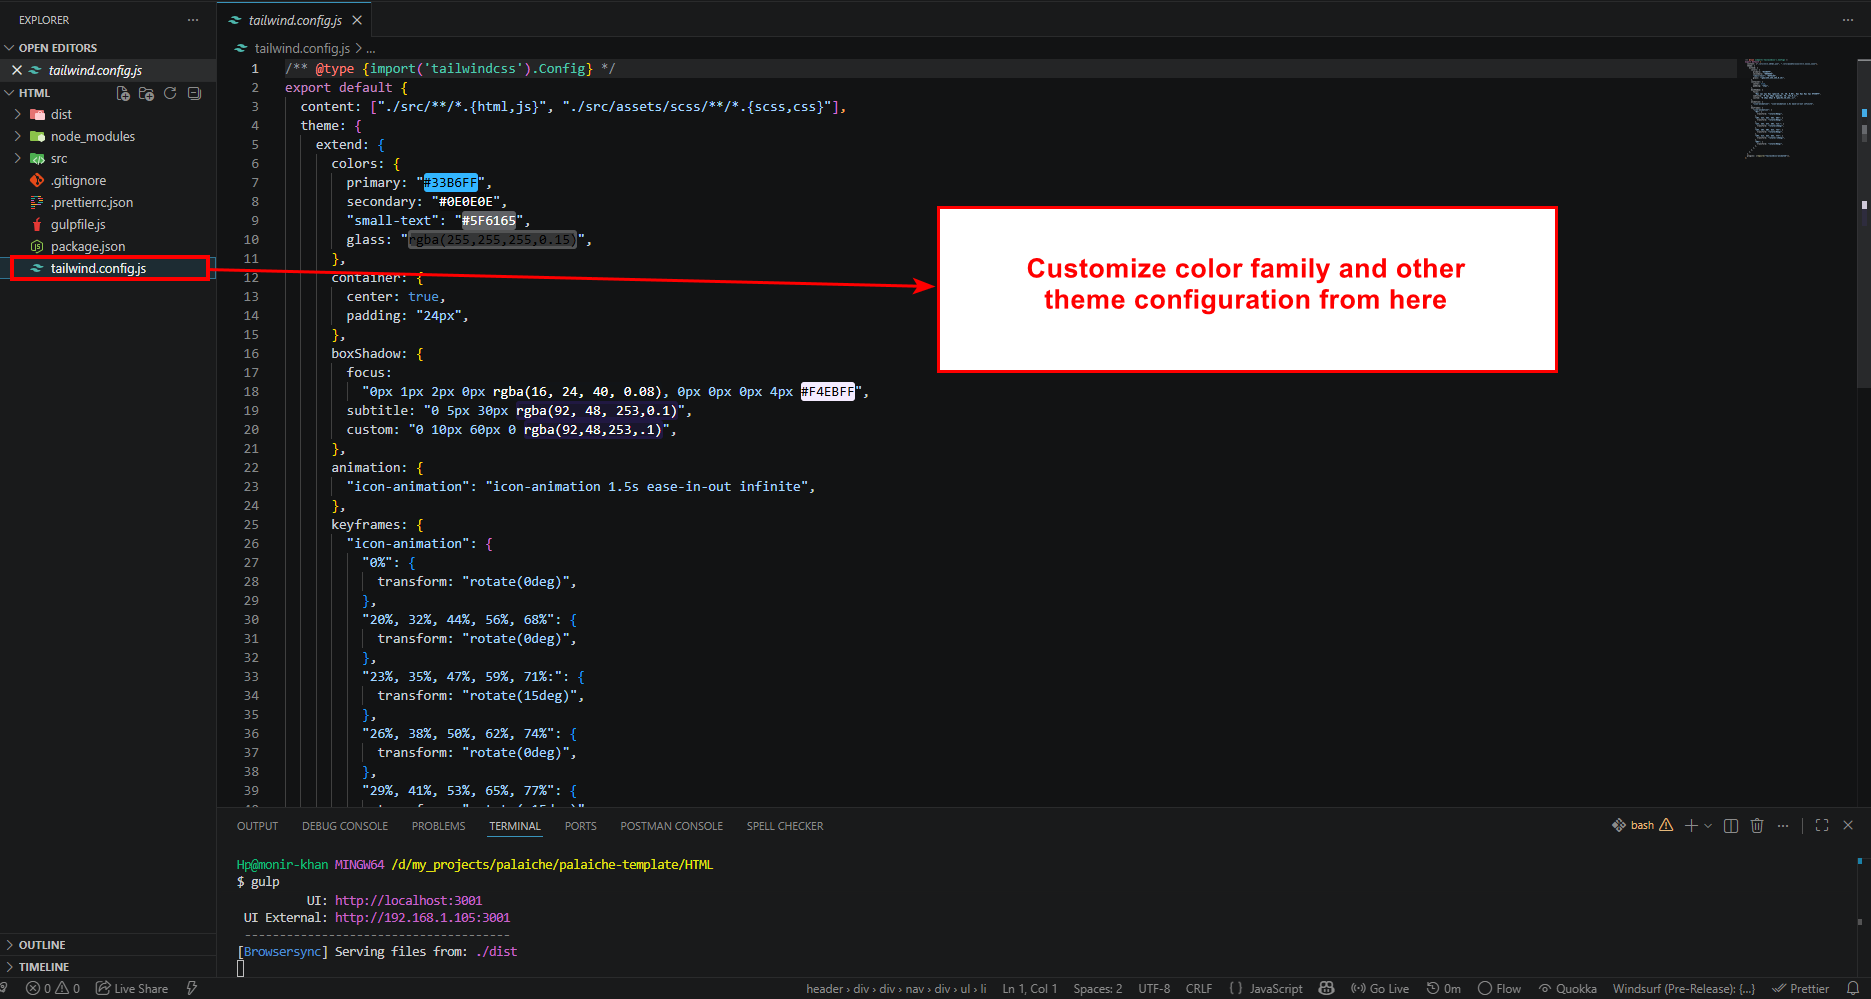
Task: Click the #33B6FF primary color value
Action: coord(450,182)
